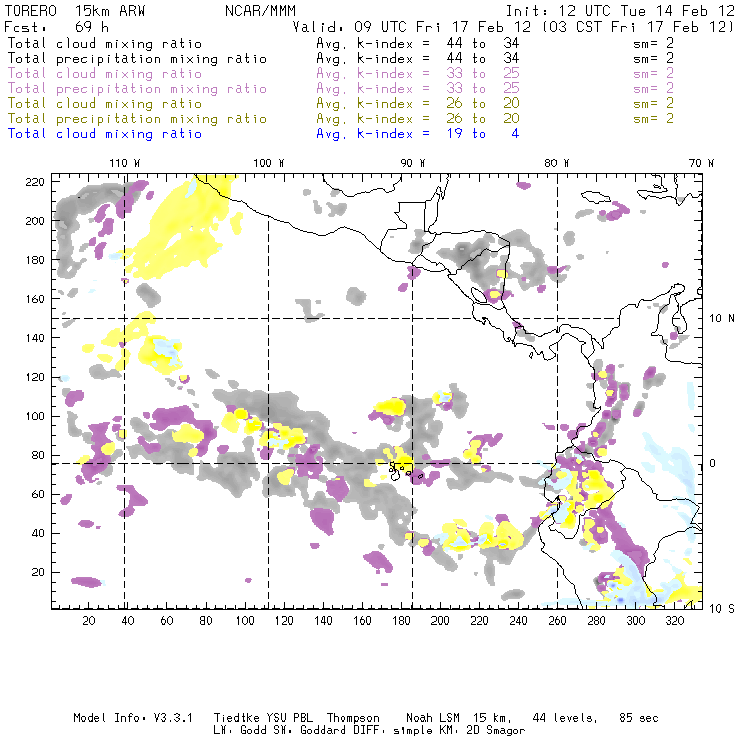Select the y-axis grid label "160"
740x740 pixels.
click(35, 299)
